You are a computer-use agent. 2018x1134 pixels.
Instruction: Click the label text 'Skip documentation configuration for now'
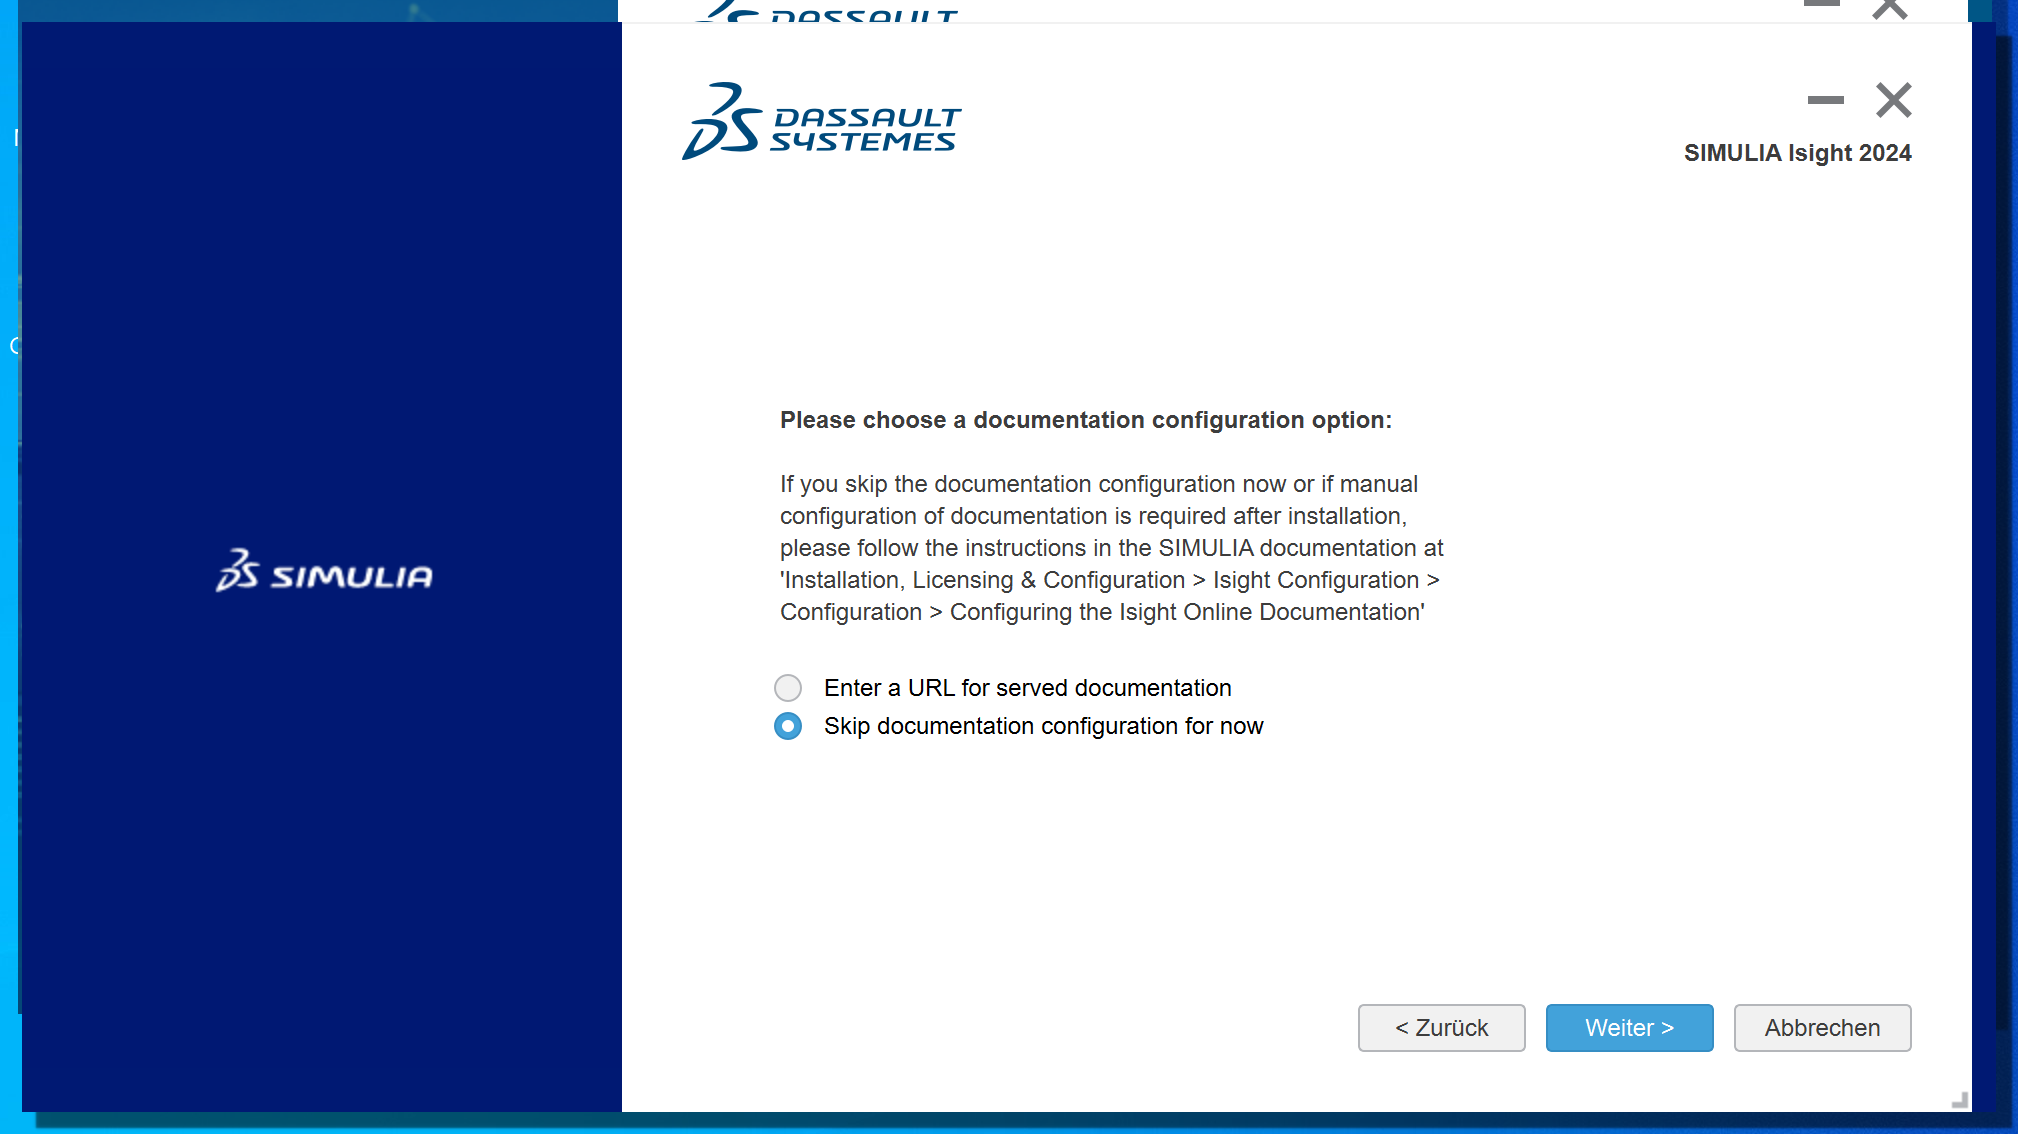pyautogui.click(x=1043, y=726)
